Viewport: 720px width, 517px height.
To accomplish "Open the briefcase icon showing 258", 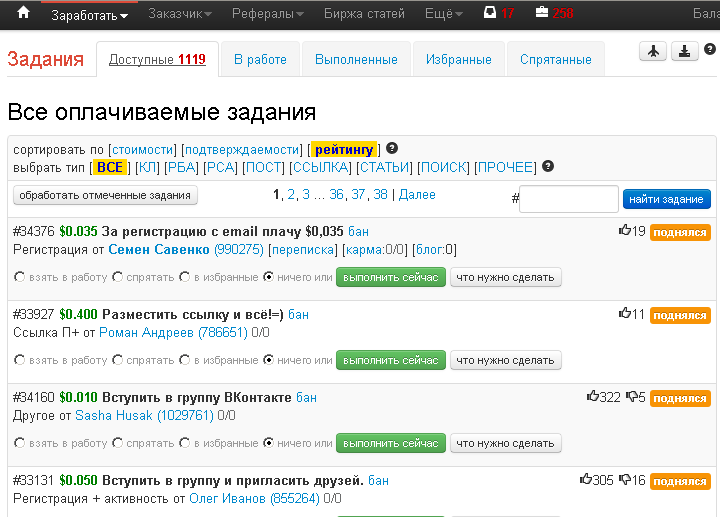I will [542, 12].
